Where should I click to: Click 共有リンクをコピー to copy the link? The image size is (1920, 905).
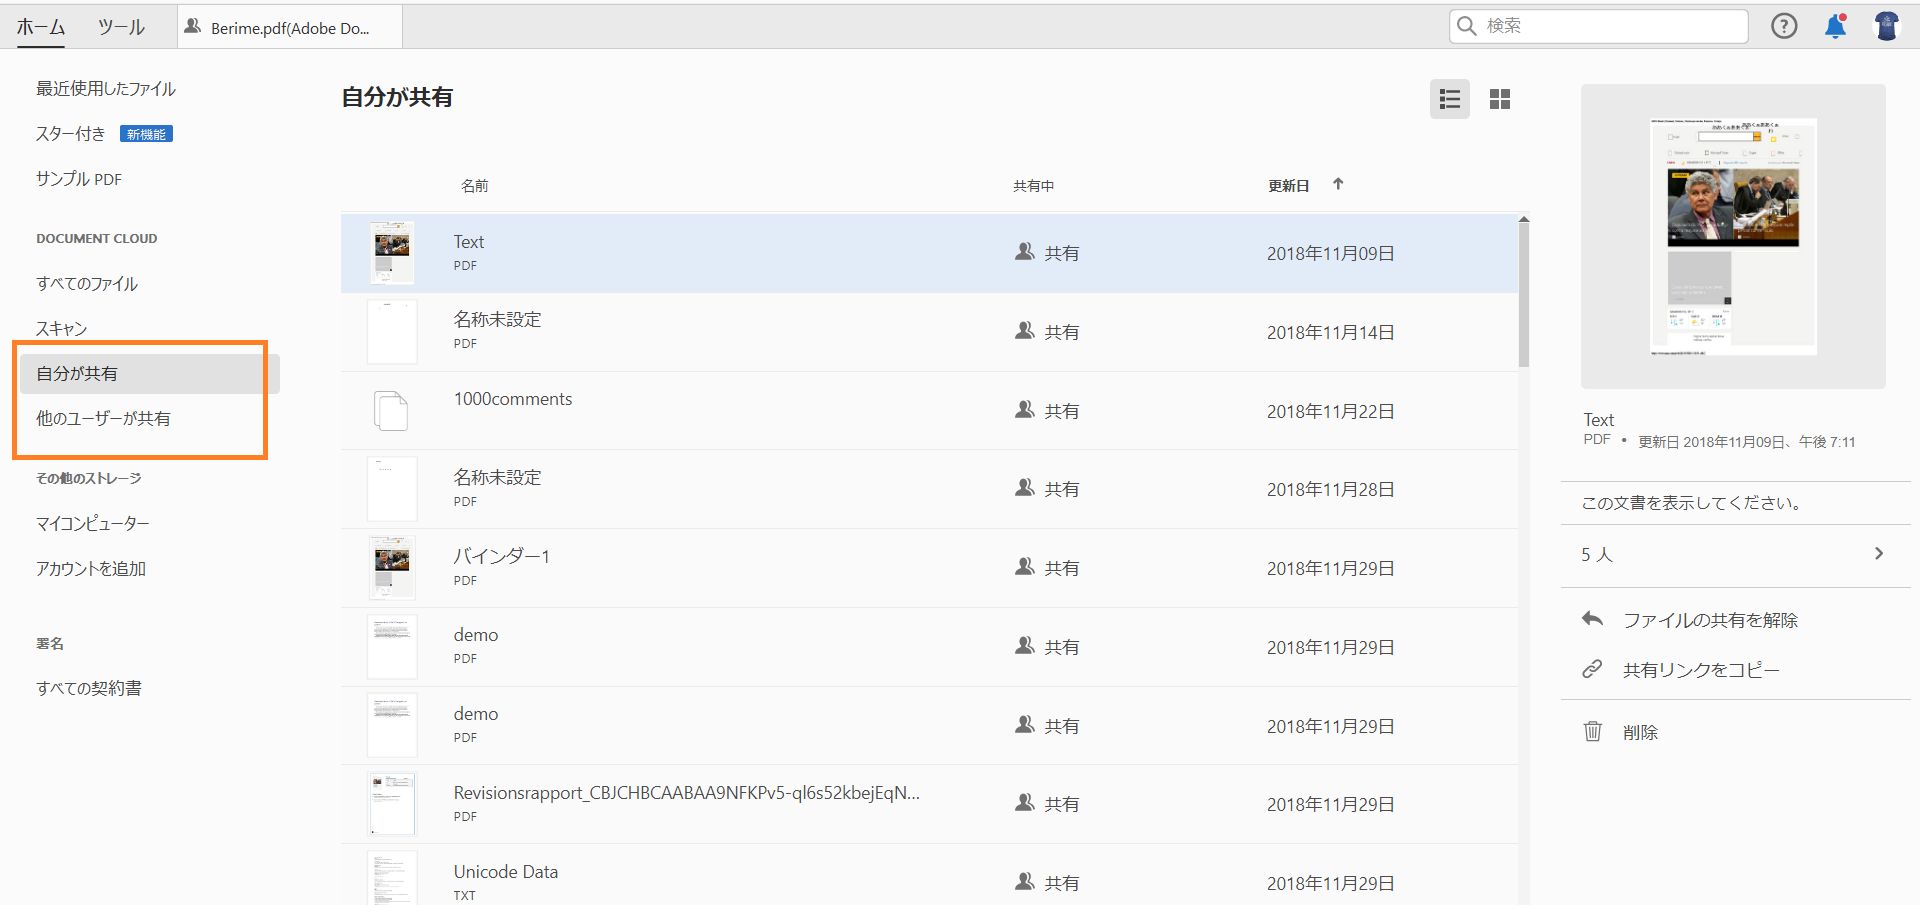coord(1701,670)
